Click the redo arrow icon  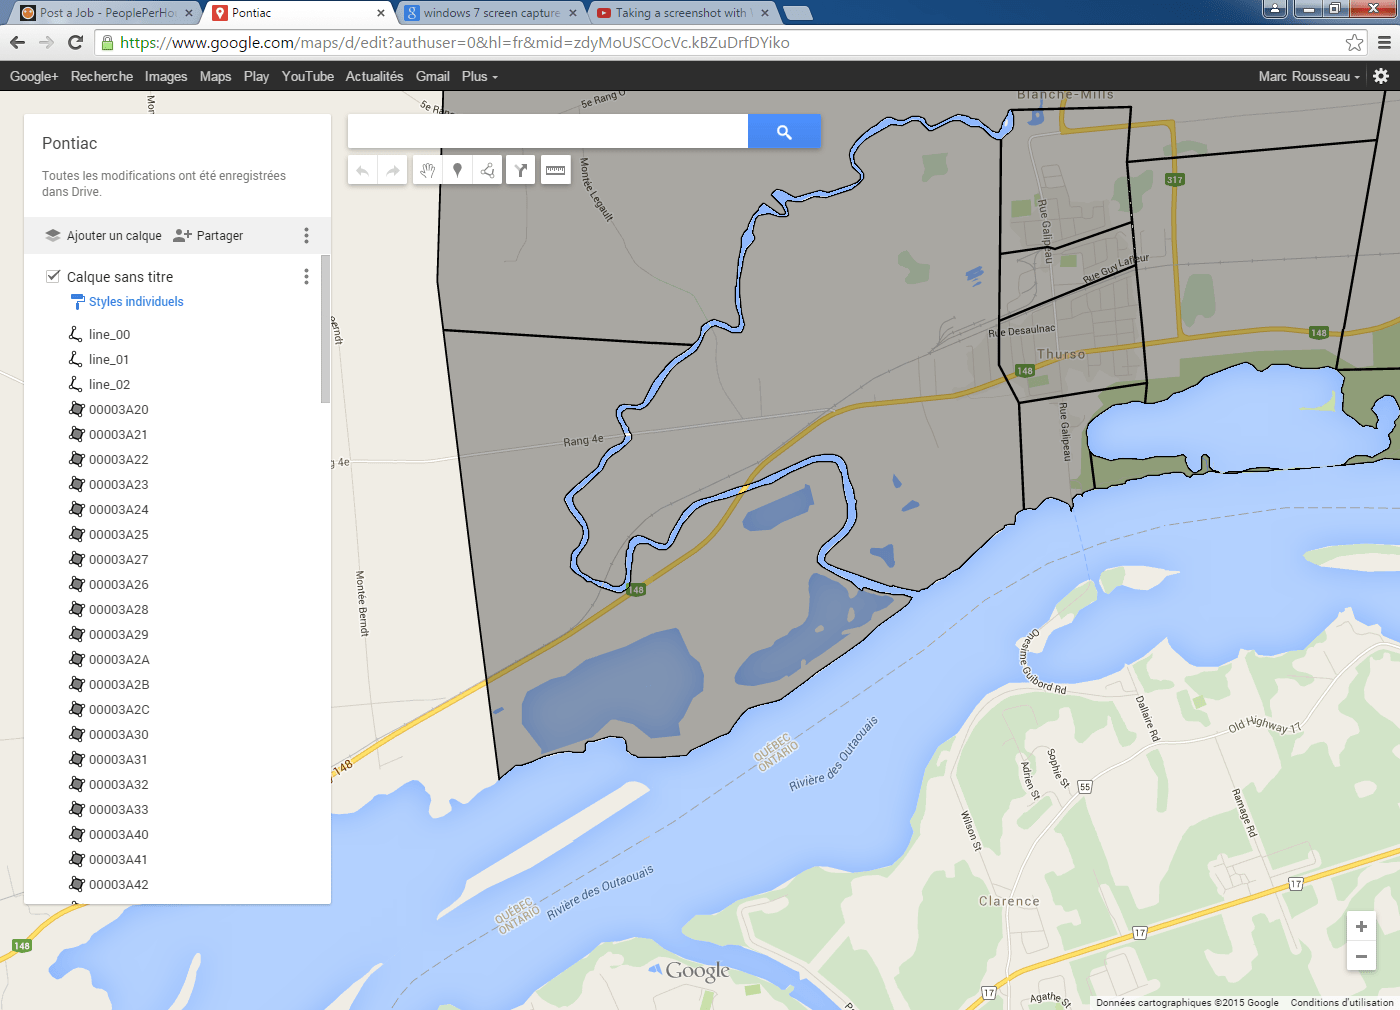(391, 170)
